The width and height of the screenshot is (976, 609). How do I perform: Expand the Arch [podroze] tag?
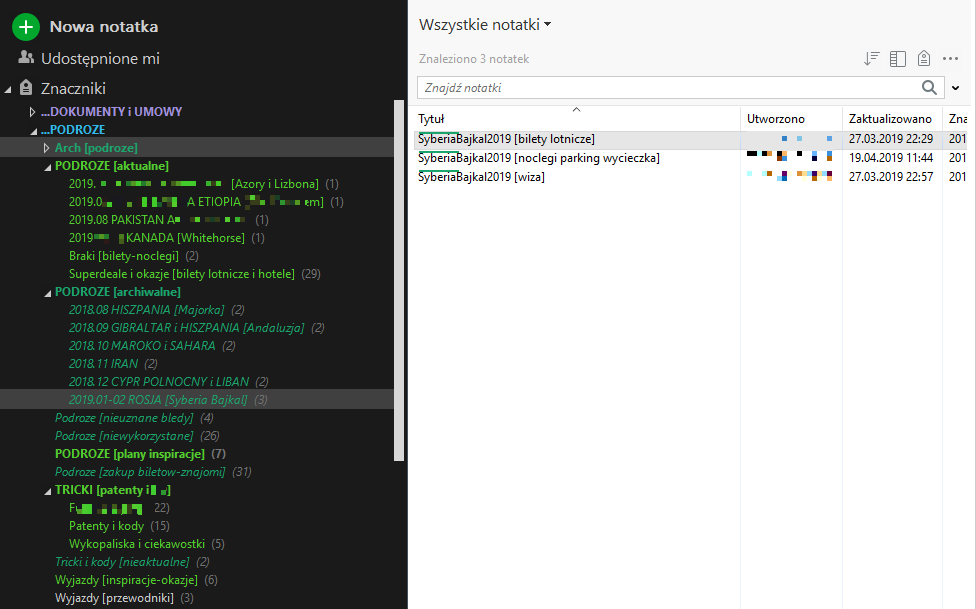(x=46, y=148)
